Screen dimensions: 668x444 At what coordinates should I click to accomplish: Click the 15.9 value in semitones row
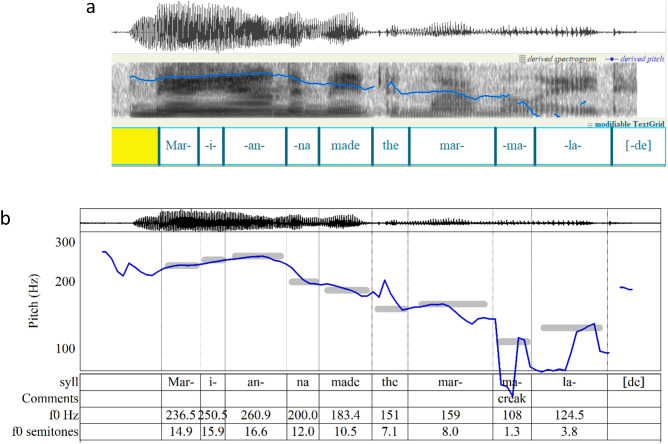pos(213,432)
